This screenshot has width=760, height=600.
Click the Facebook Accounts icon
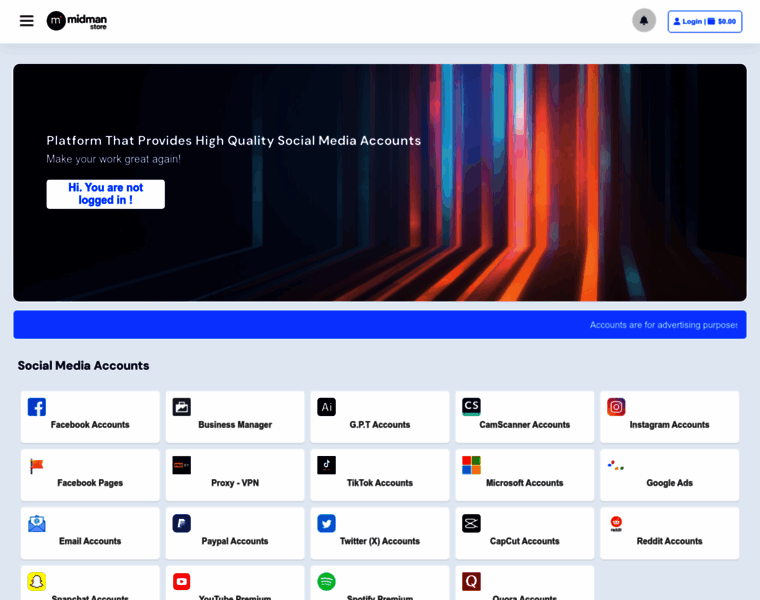coord(37,407)
